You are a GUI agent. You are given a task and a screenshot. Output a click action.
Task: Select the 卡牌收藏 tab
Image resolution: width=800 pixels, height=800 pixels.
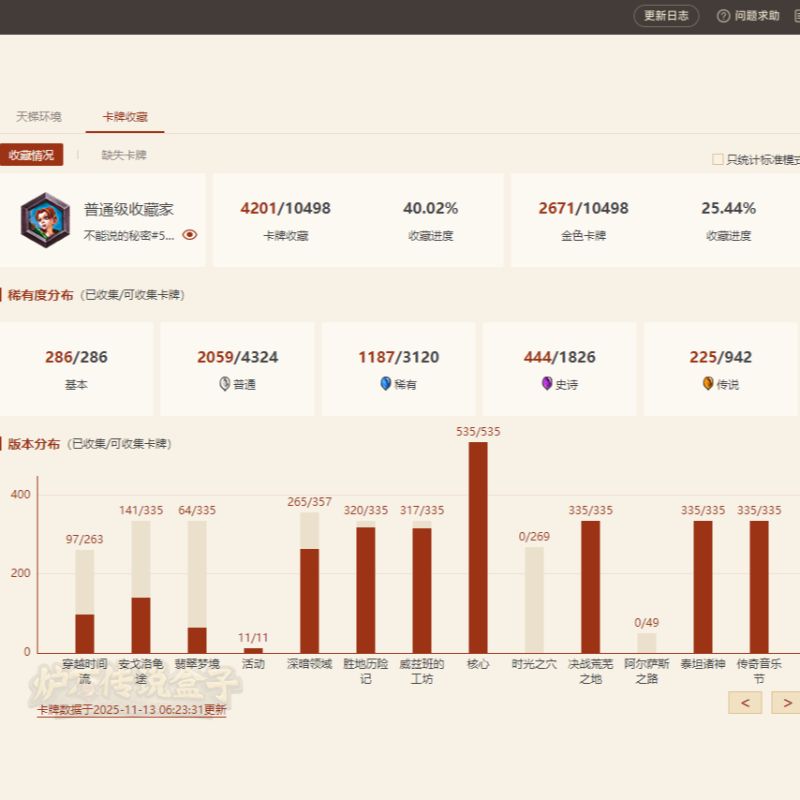[125, 117]
